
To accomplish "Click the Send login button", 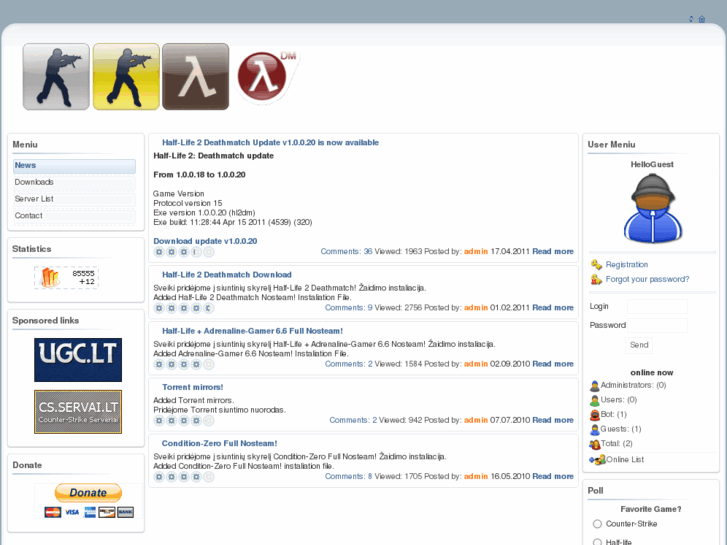I will pyautogui.click(x=639, y=345).
